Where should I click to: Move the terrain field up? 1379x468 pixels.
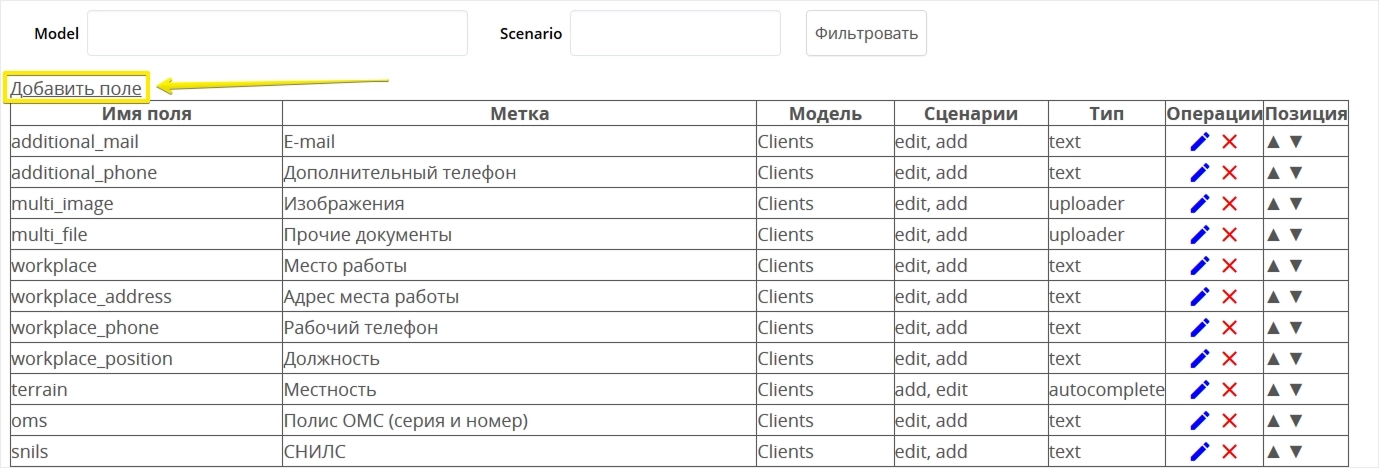click(x=1274, y=390)
